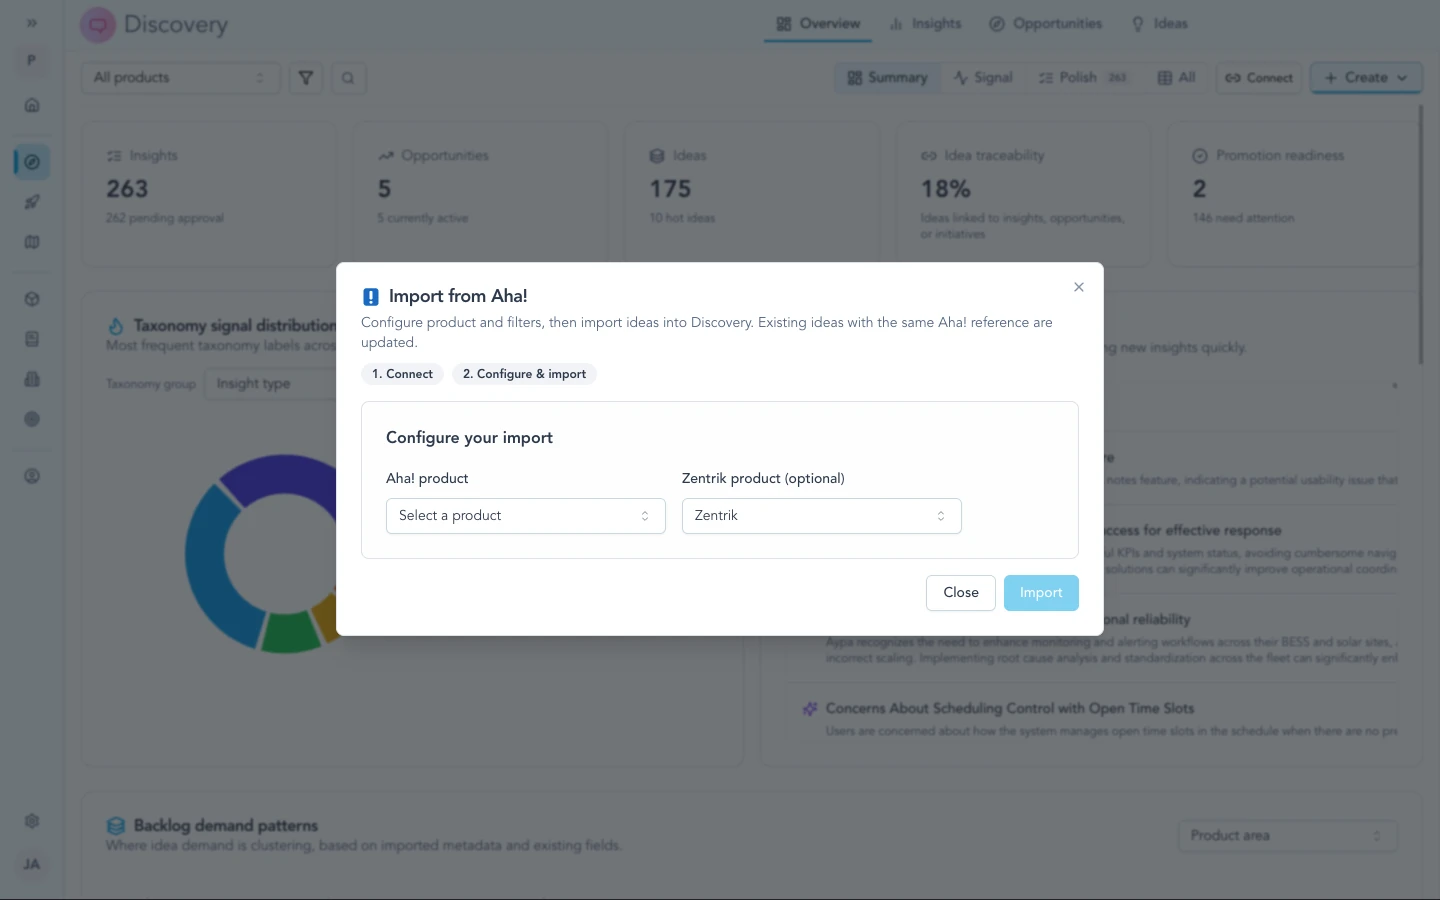Open the map icon in the left sidebar

click(x=32, y=242)
